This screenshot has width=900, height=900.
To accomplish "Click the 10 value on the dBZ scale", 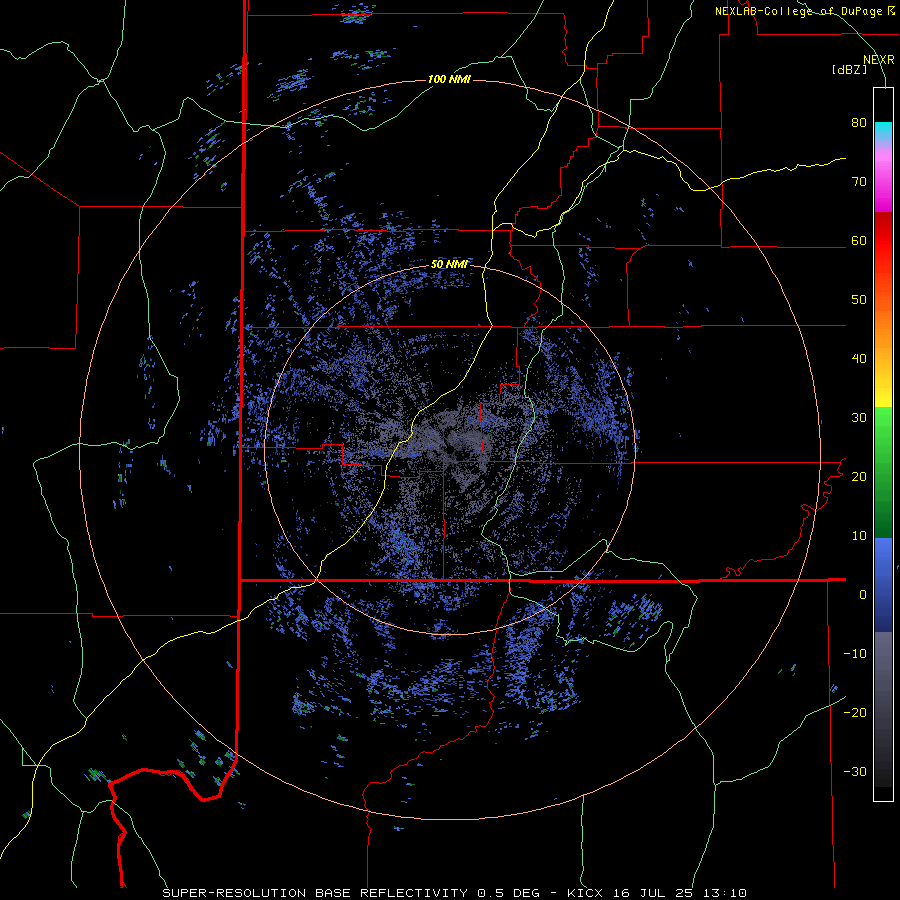I will click(x=859, y=536).
